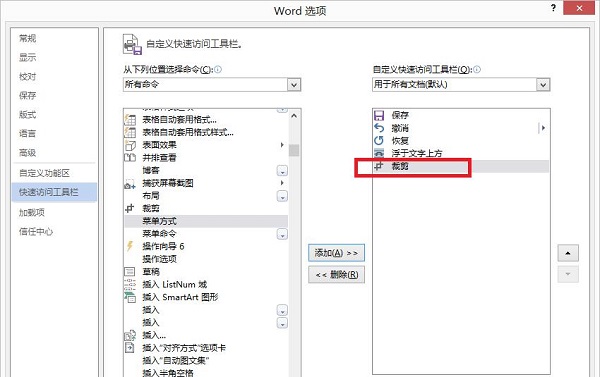Click the 表面效果 cube icon
The height and width of the screenshot is (377, 600).
pos(130,145)
